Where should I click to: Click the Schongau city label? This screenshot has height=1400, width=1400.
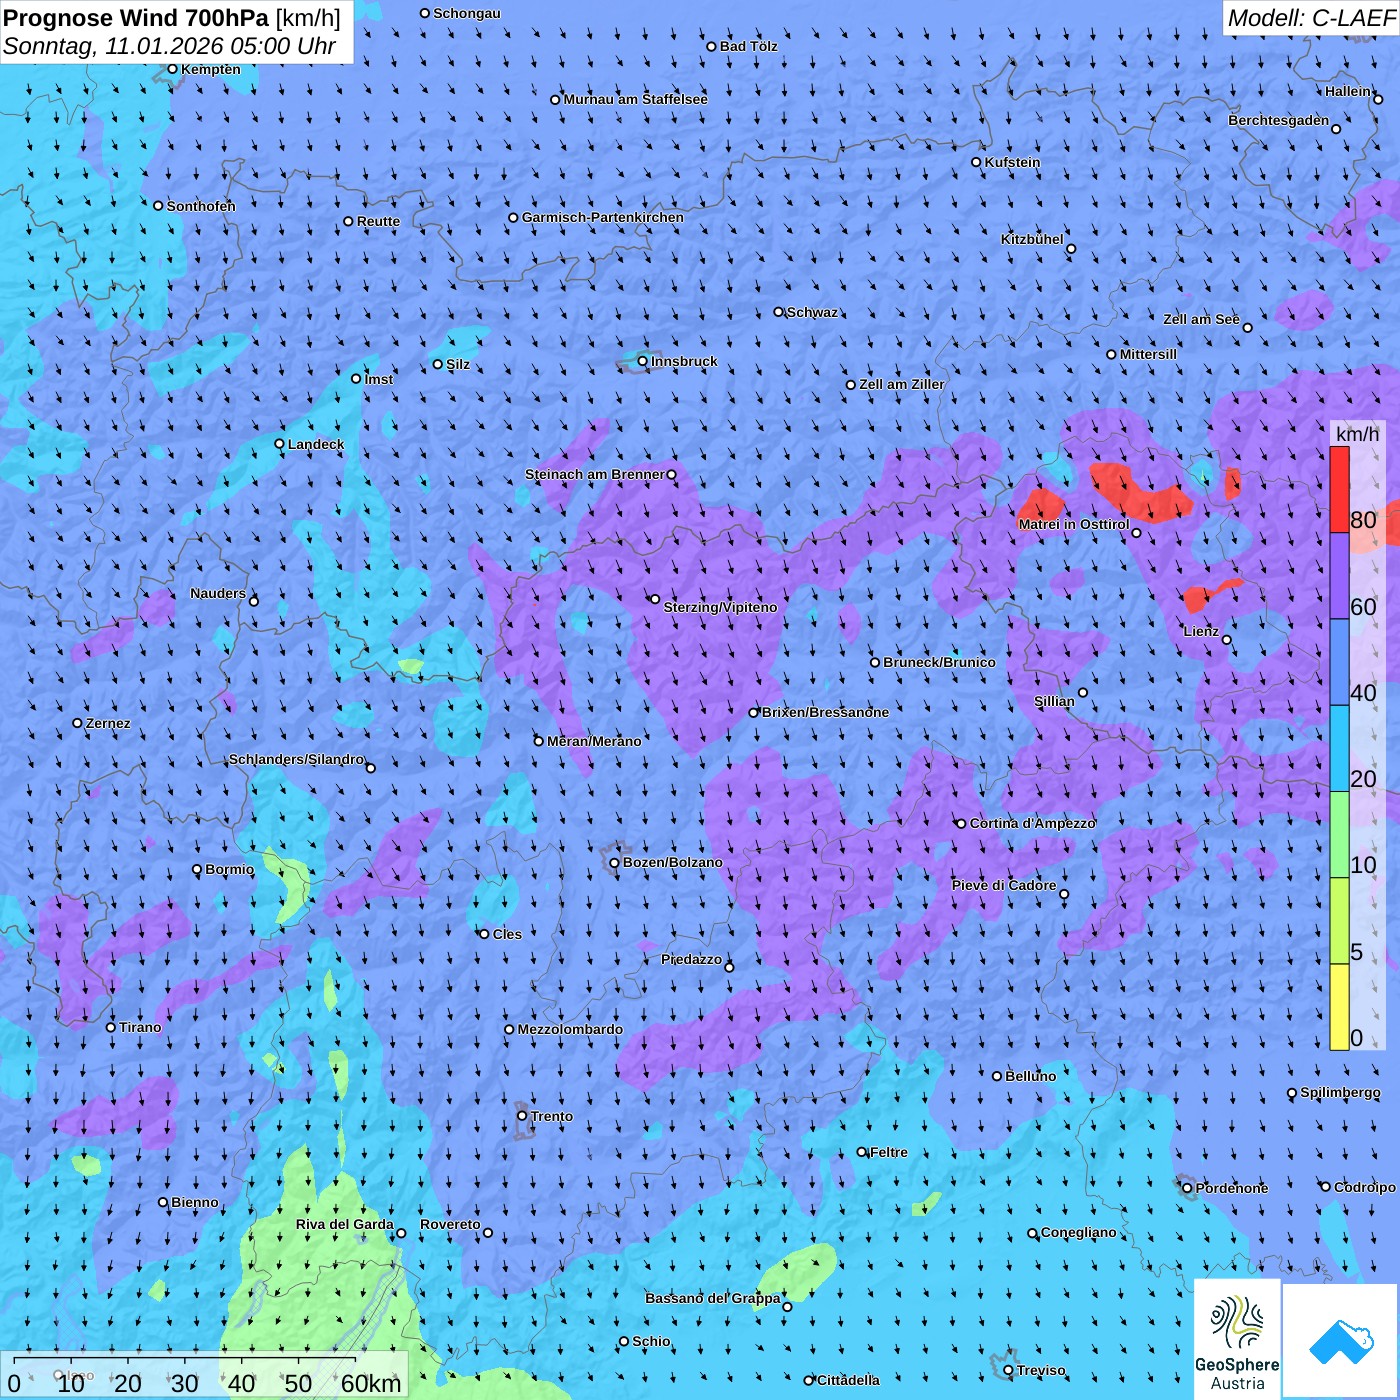click(467, 13)
